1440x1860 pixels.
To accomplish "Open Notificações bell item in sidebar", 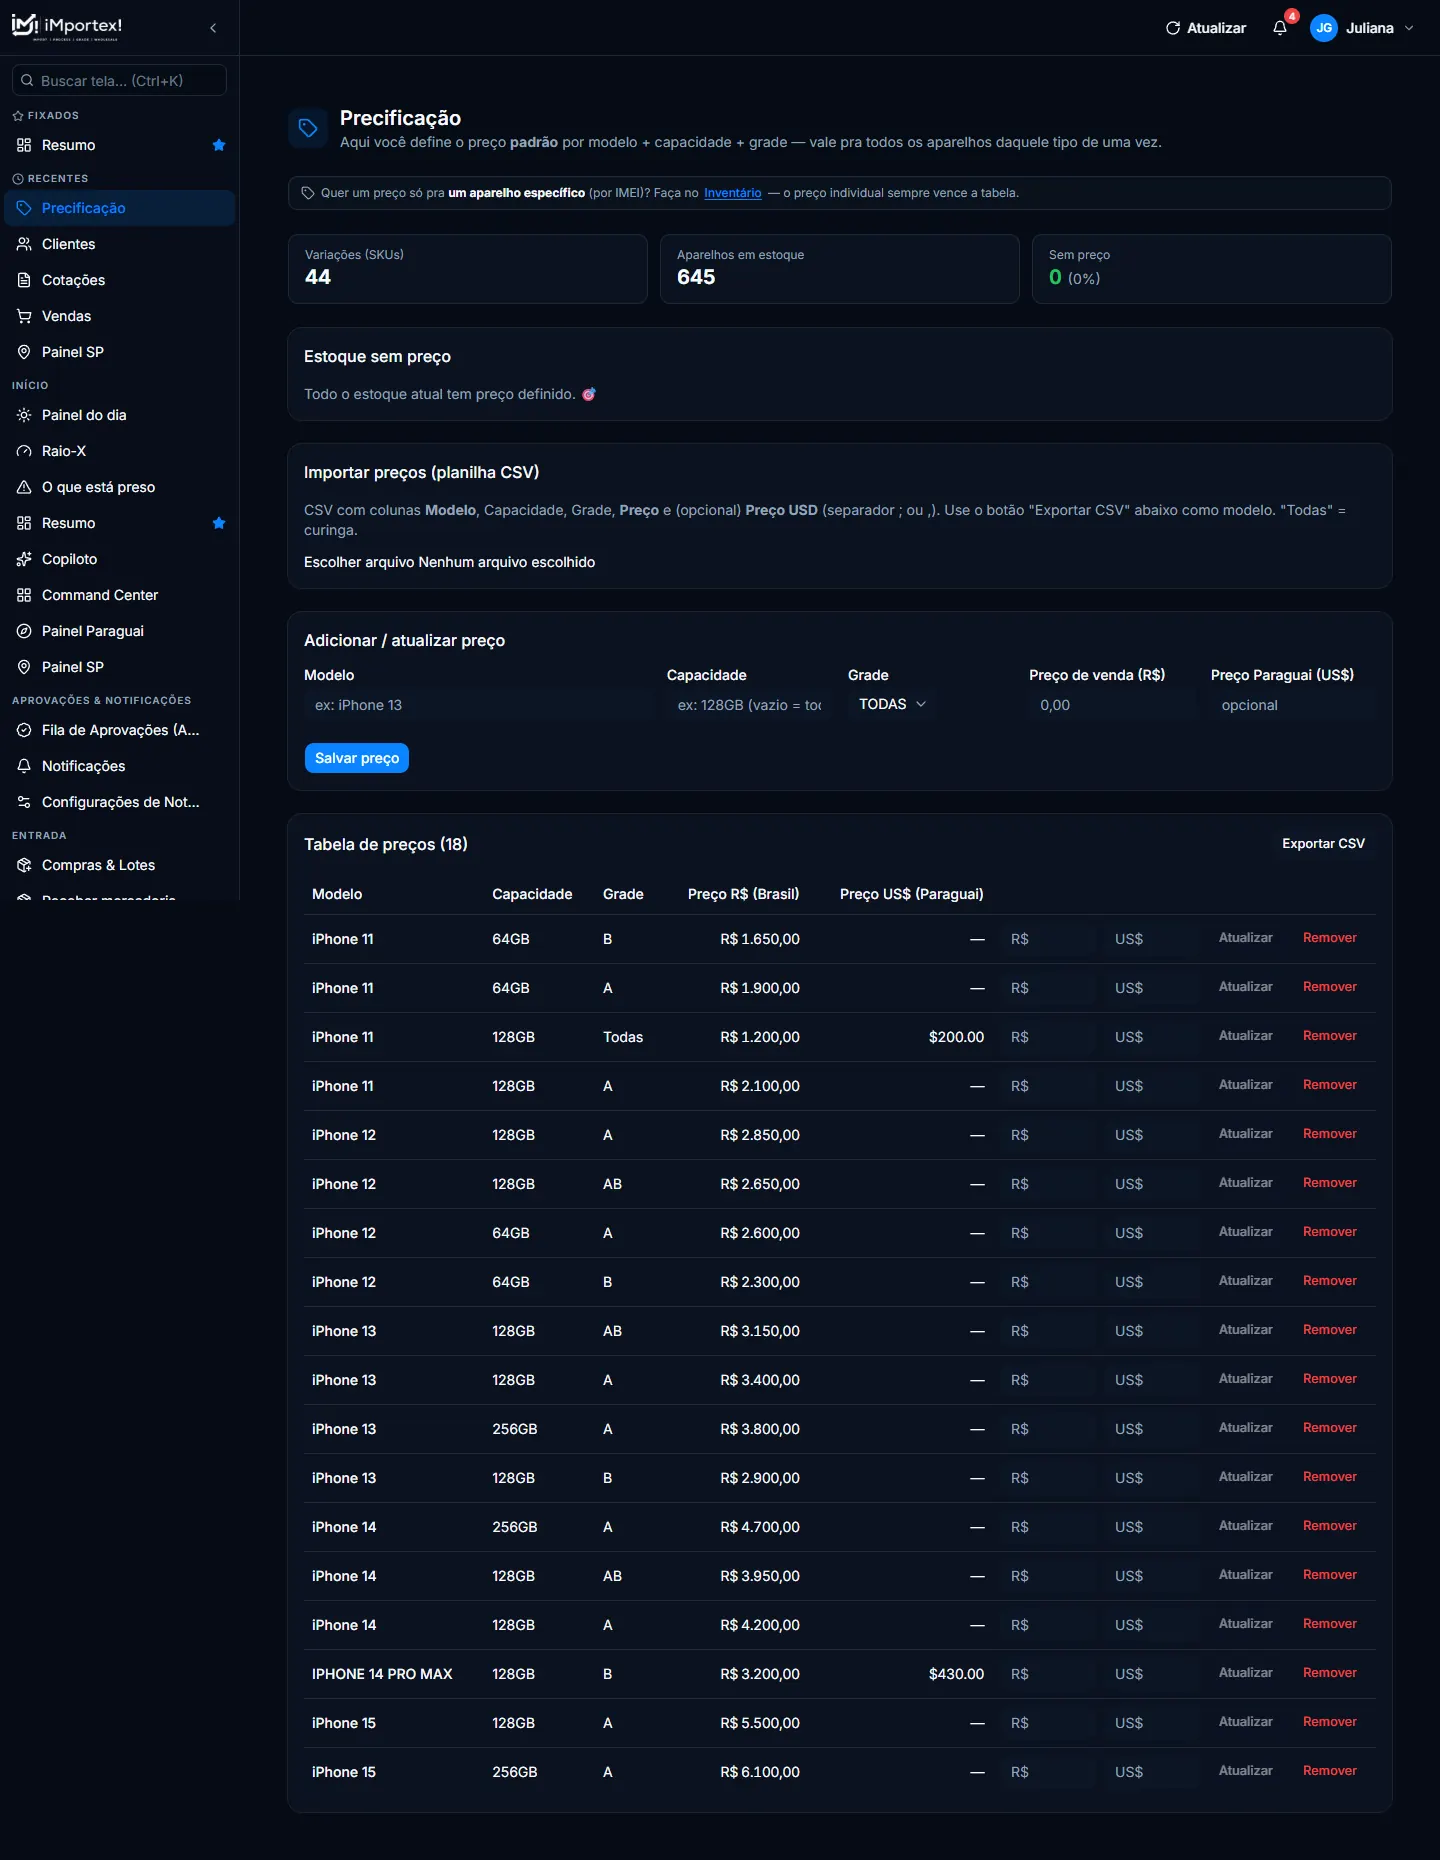I will point(120,766).
